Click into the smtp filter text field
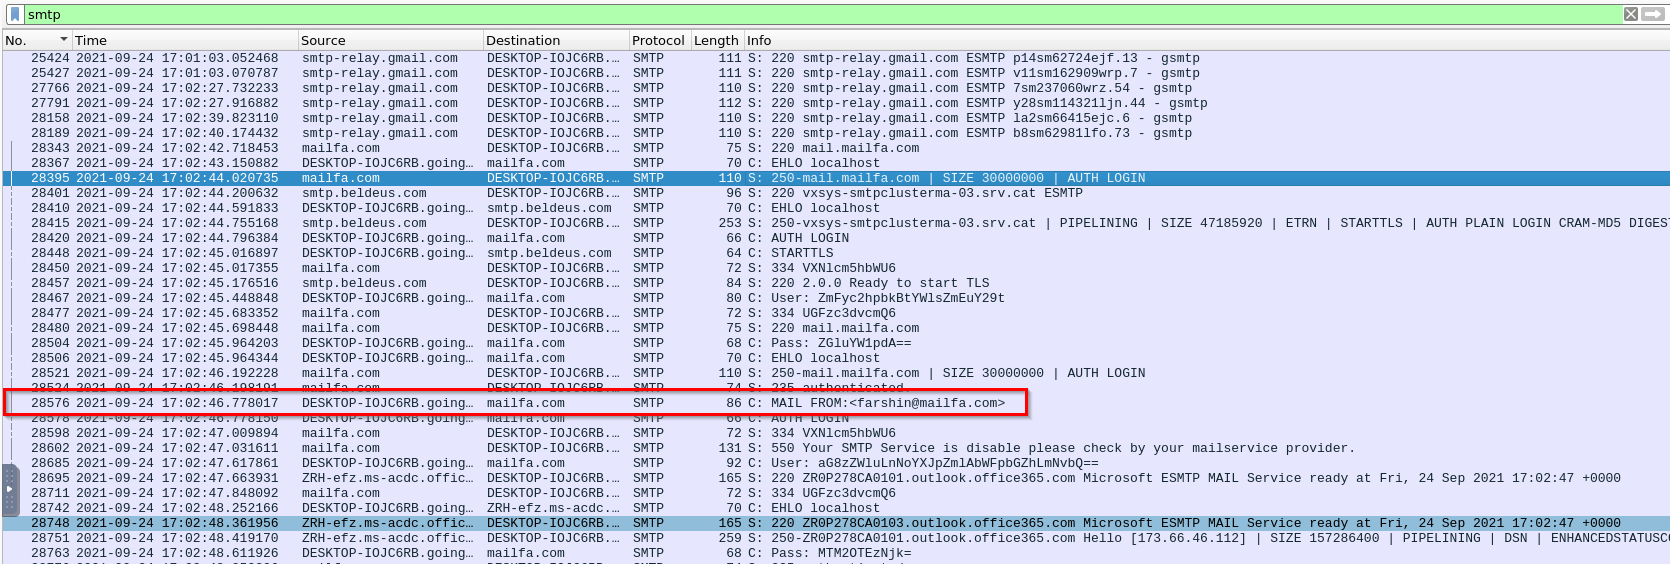Screen dimensions: 1670x564 pyautogui.click(x=800, y=14)
